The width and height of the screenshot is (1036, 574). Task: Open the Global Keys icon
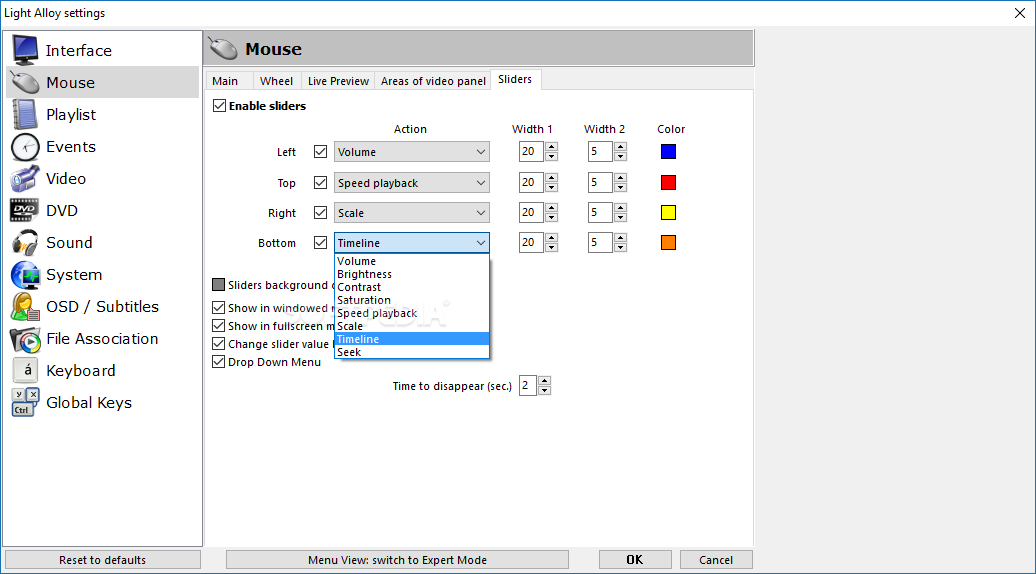tap(25, 402)
